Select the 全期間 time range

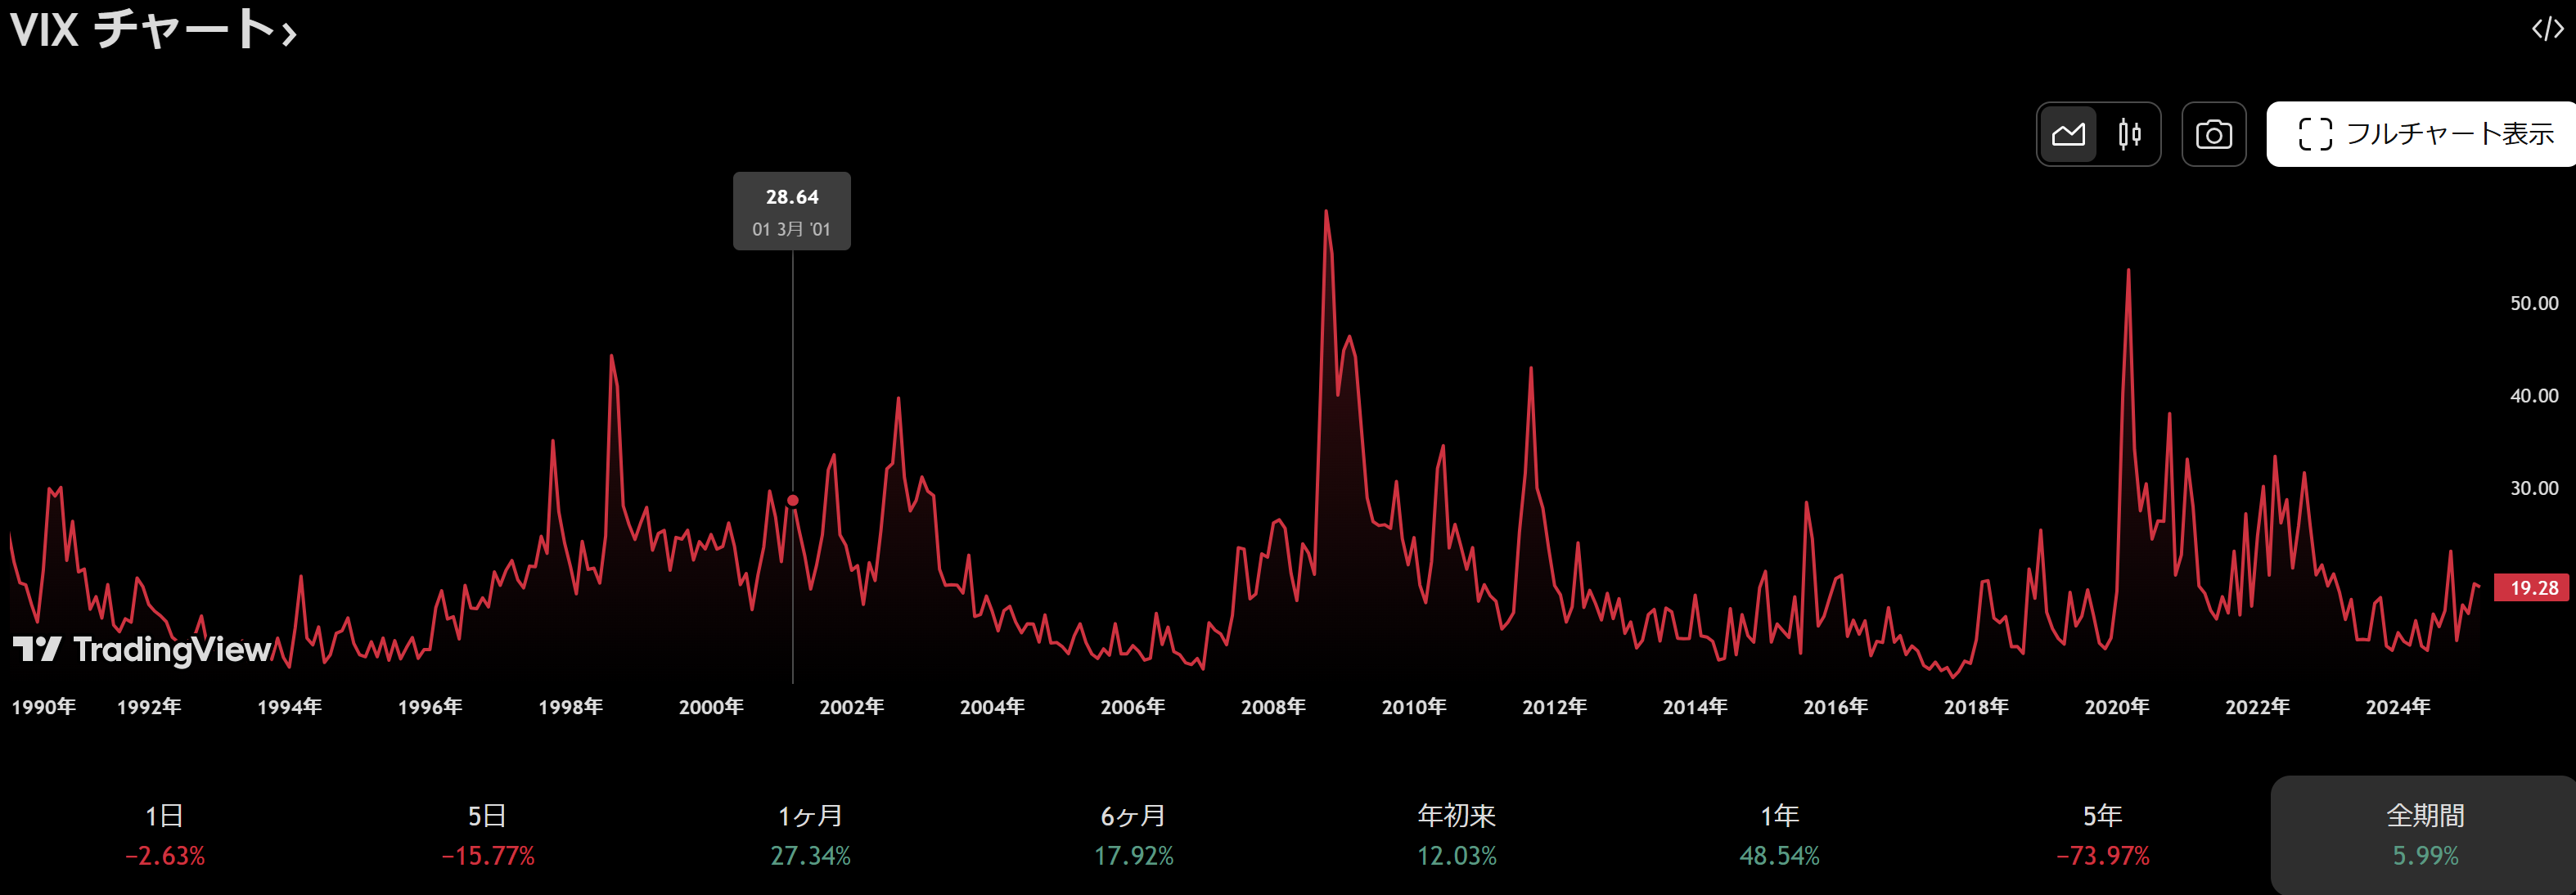(x=2425, y=834)
